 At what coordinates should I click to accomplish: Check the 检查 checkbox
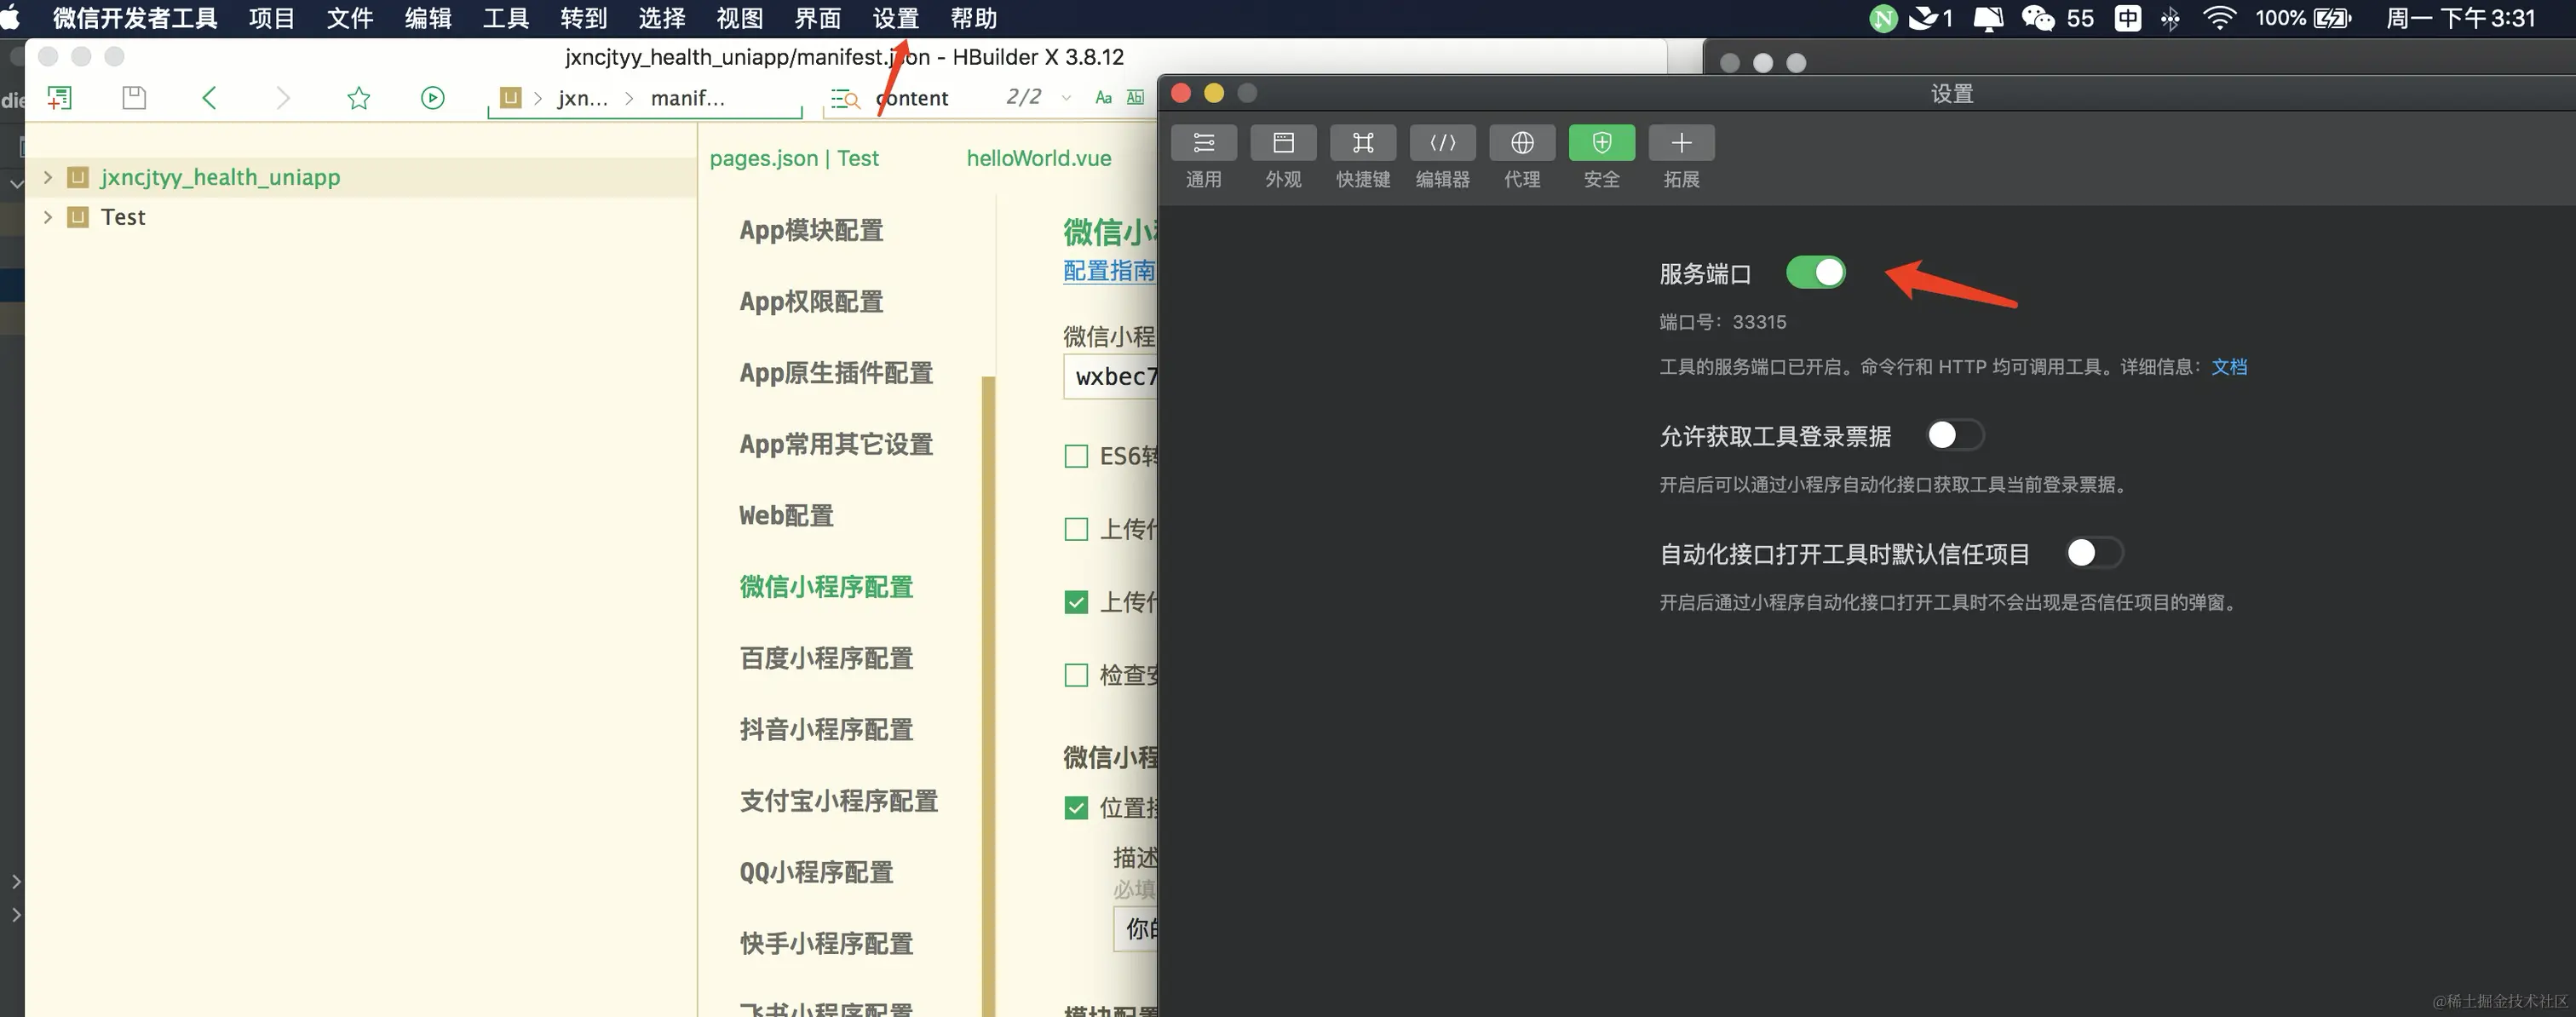pos(1076,675)
